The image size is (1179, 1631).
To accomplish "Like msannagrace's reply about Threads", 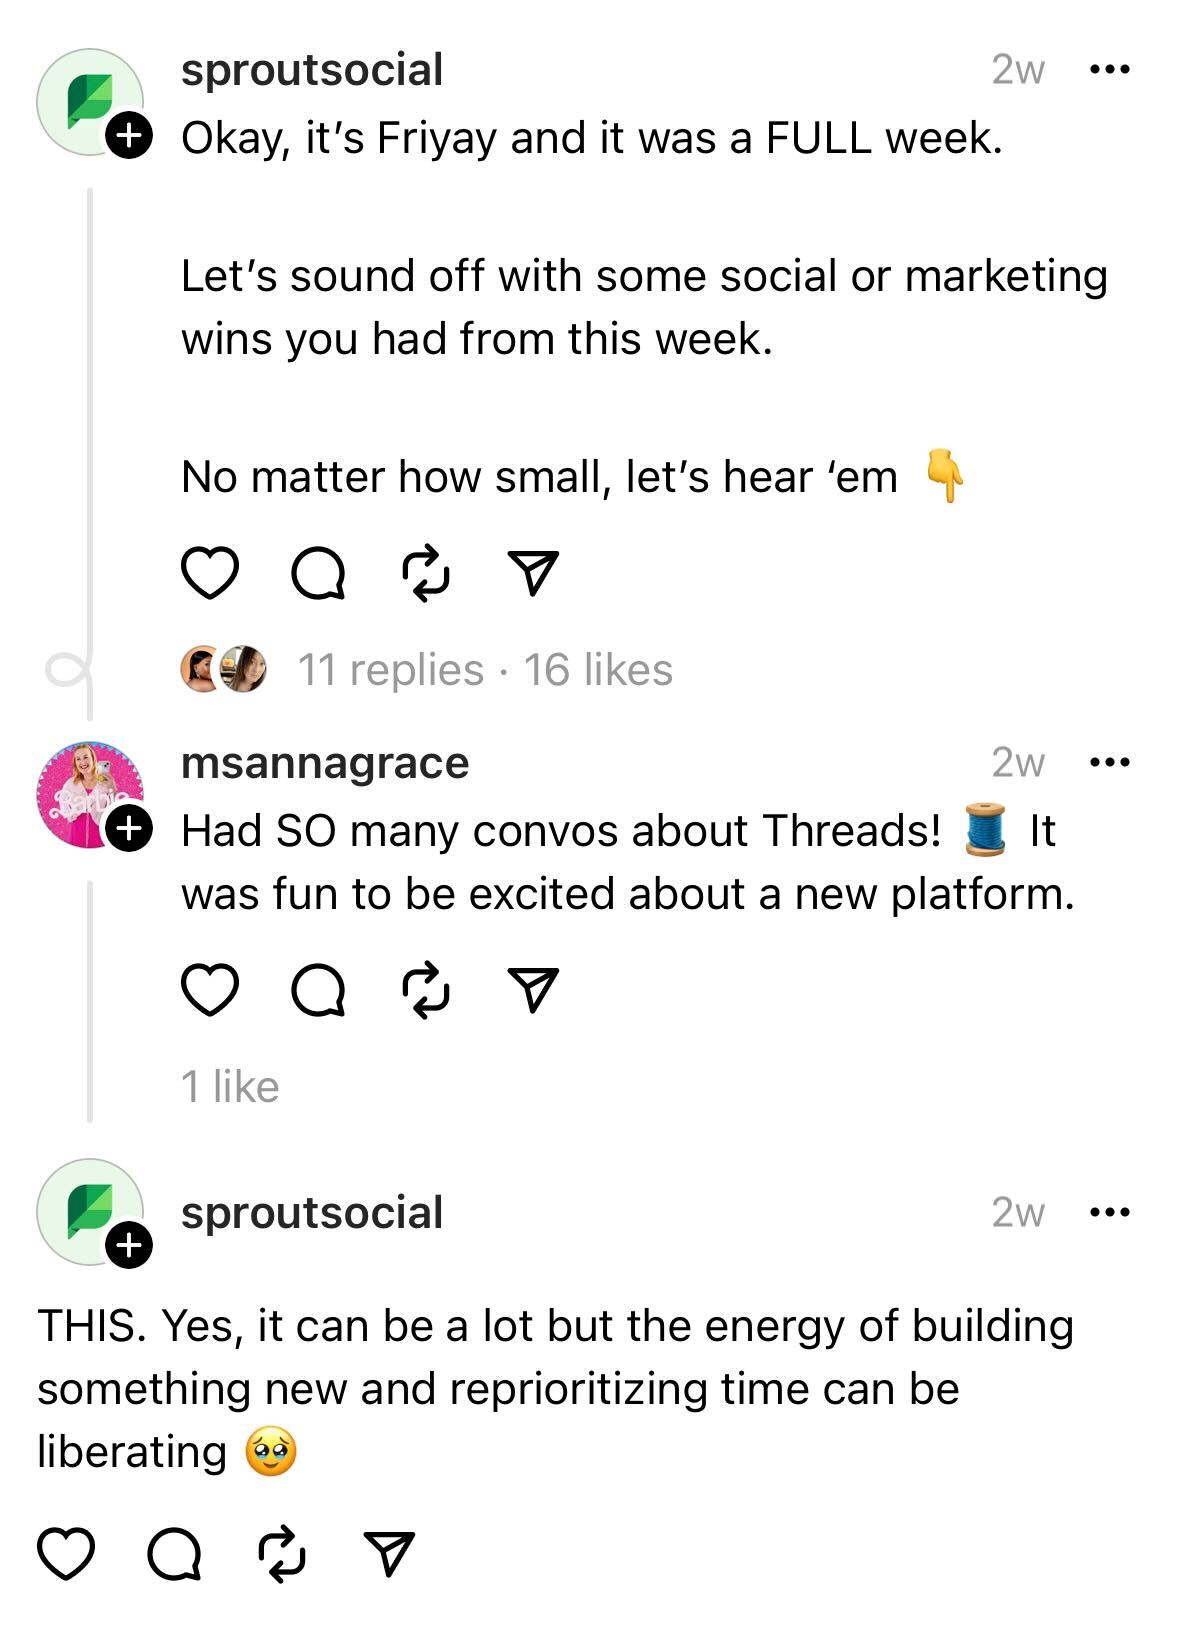I will tap(210, 990).
